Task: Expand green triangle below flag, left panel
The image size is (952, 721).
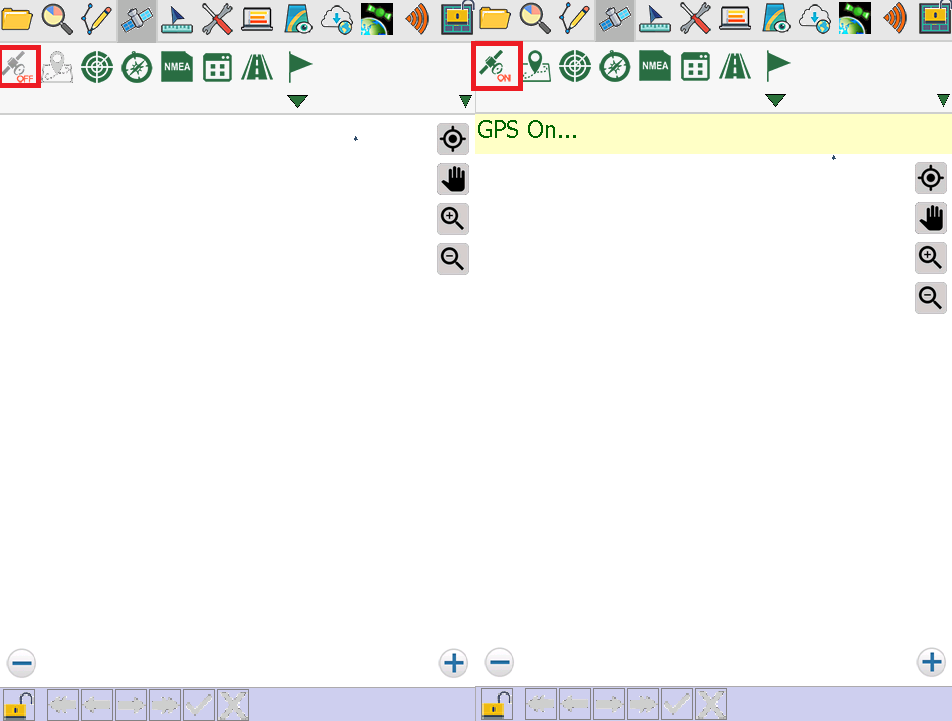Action: (x=298, y=101)
